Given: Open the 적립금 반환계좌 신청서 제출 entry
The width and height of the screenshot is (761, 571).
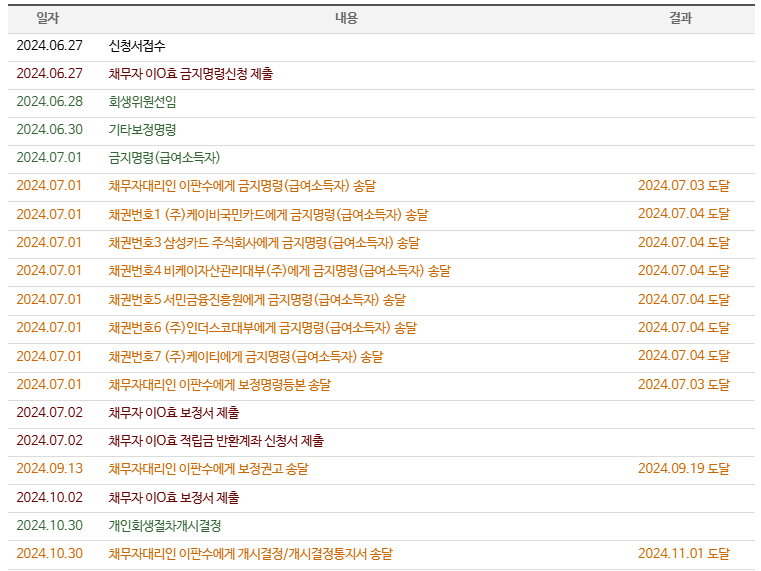Looking at the screenshot, I should tap(216, 441).
